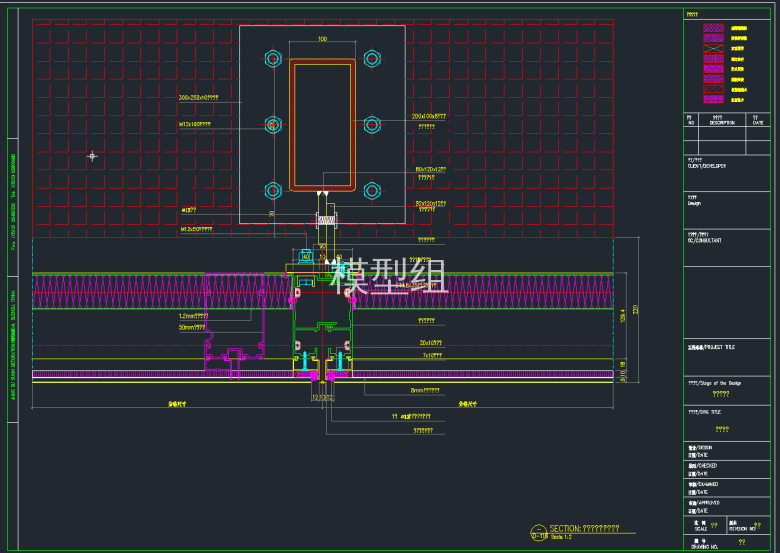Select the first hatch swatch in legend

715,30
